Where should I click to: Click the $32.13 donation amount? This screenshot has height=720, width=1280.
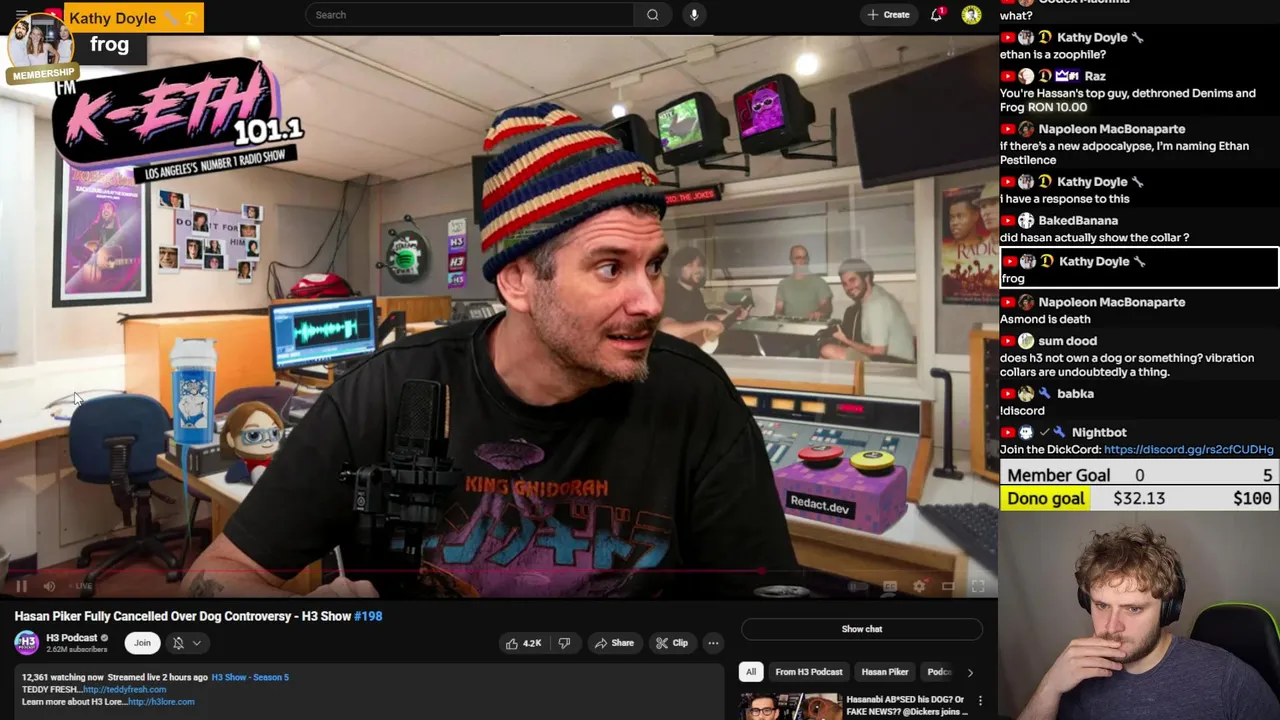1139,498
